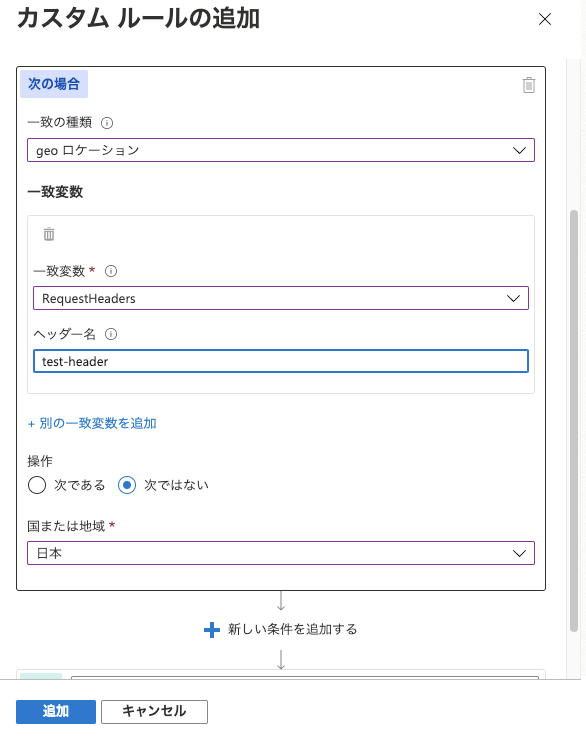Delete the 次の場合 condition with trash icon
The image size is (586, 739).
[x=528, y=85]
